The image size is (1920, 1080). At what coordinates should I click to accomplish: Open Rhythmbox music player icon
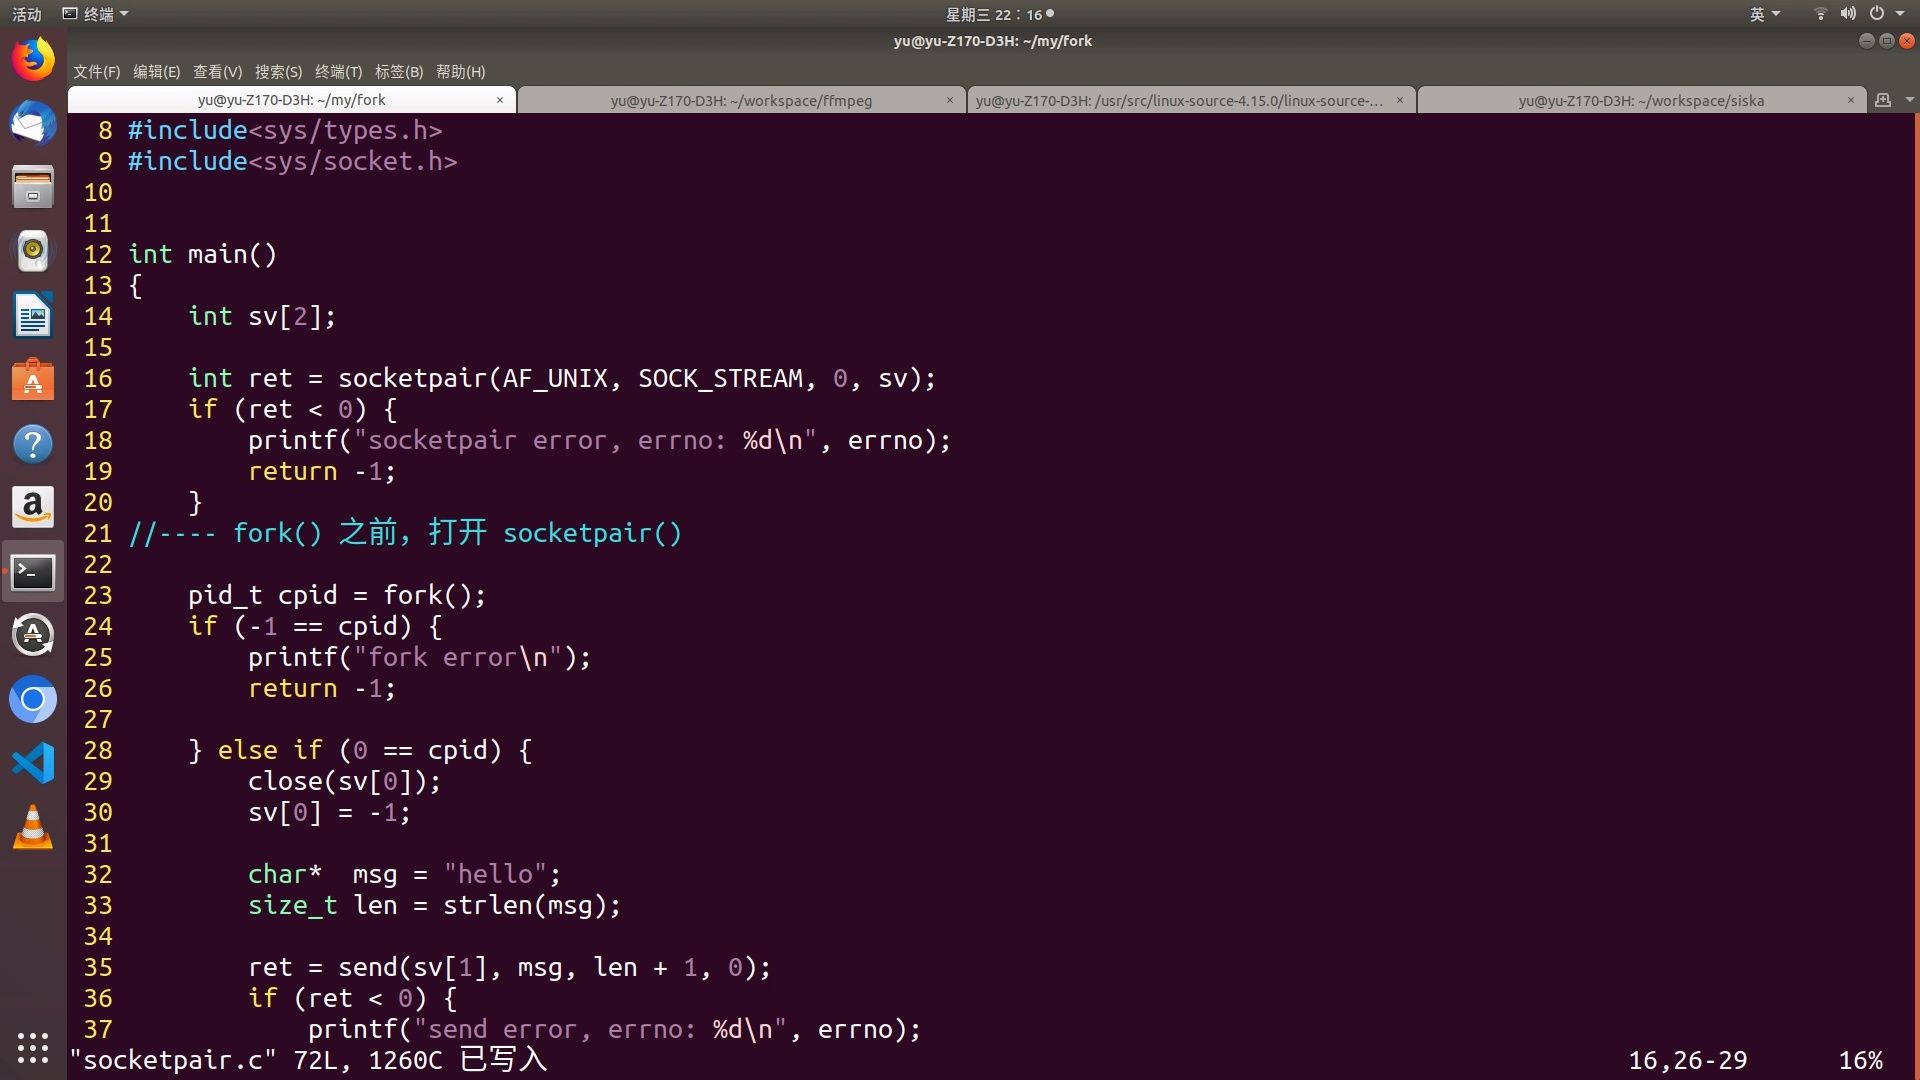pyautogui.click(x=33, y=251)
